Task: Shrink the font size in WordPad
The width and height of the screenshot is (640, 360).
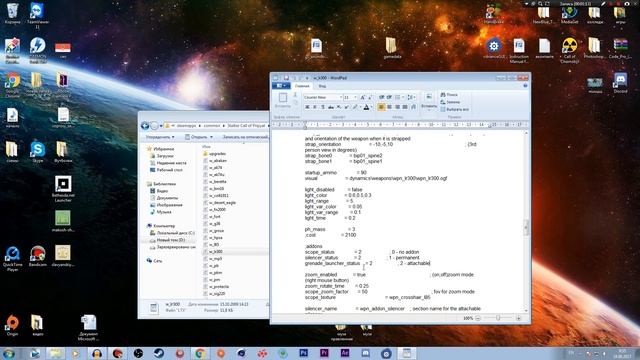Action: (x=370, y=98)
